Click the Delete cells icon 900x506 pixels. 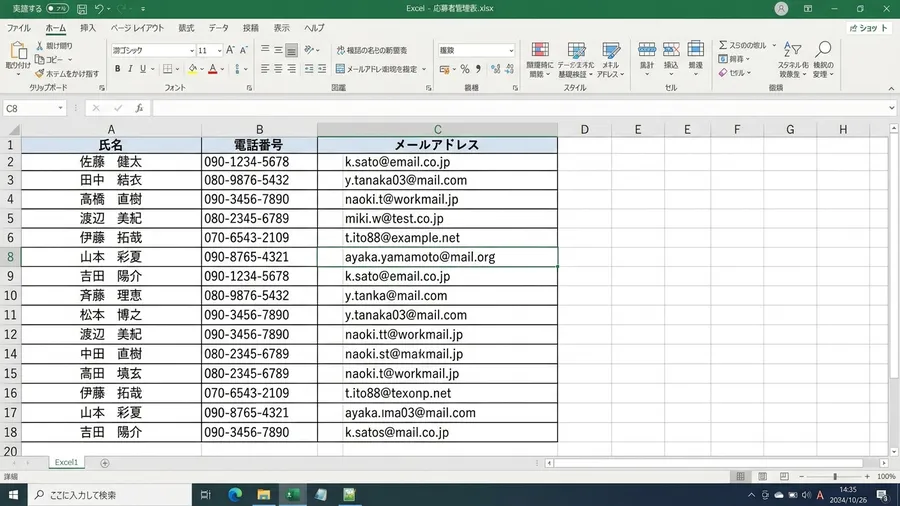pos(671,50)
